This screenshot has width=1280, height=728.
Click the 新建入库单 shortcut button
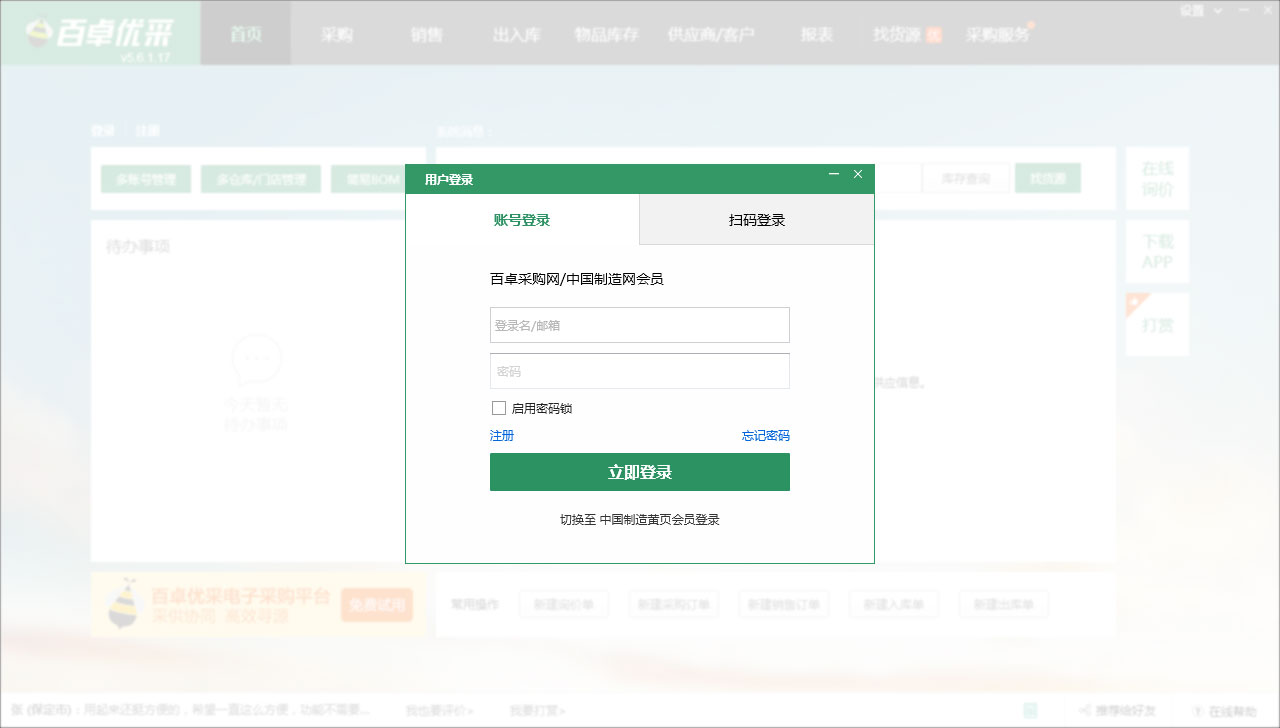[894, 604]
